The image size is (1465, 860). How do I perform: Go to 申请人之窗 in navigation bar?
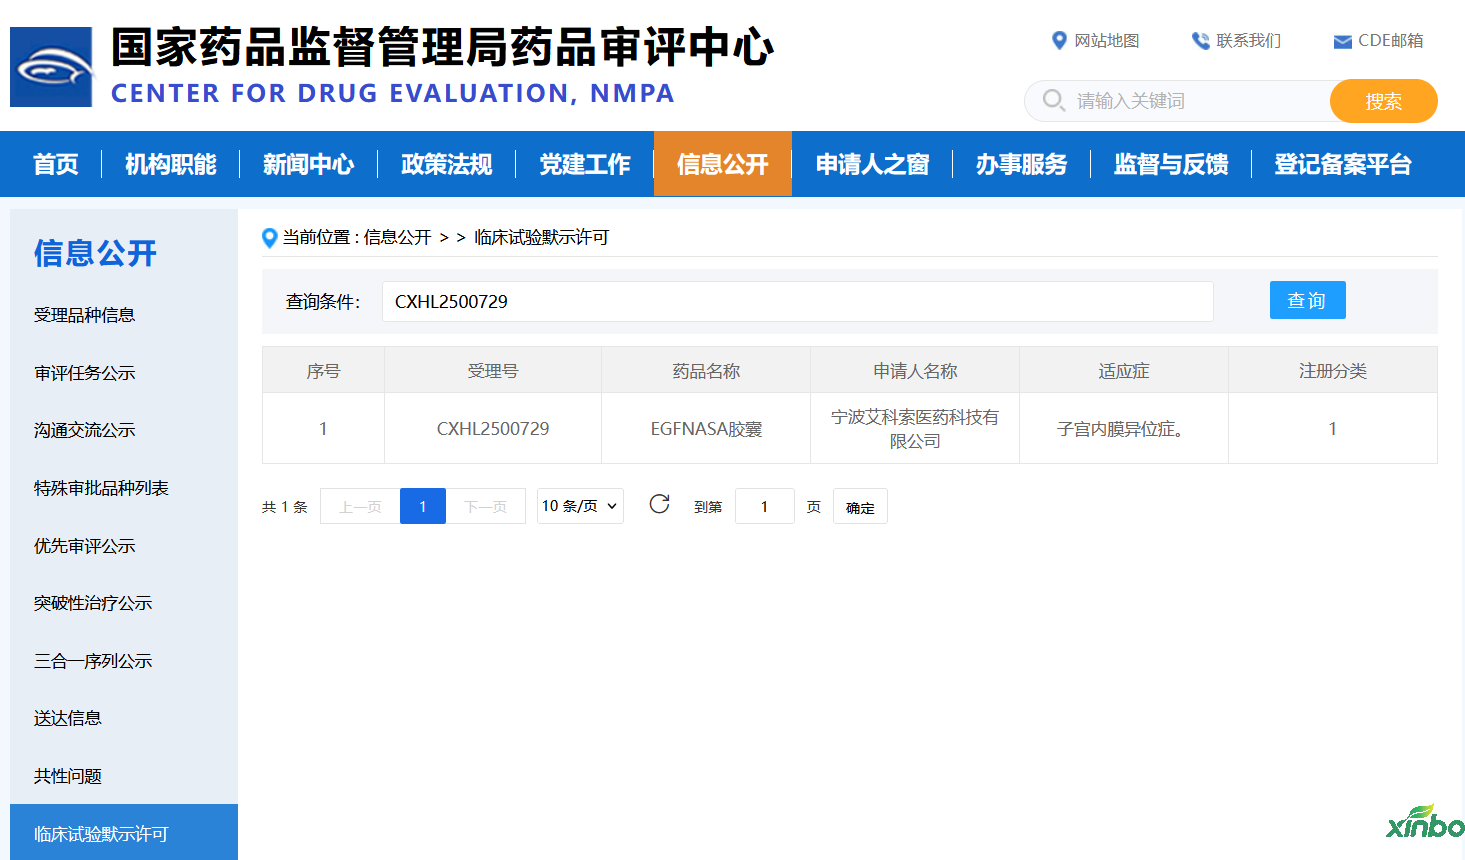(x=872, y=164)
